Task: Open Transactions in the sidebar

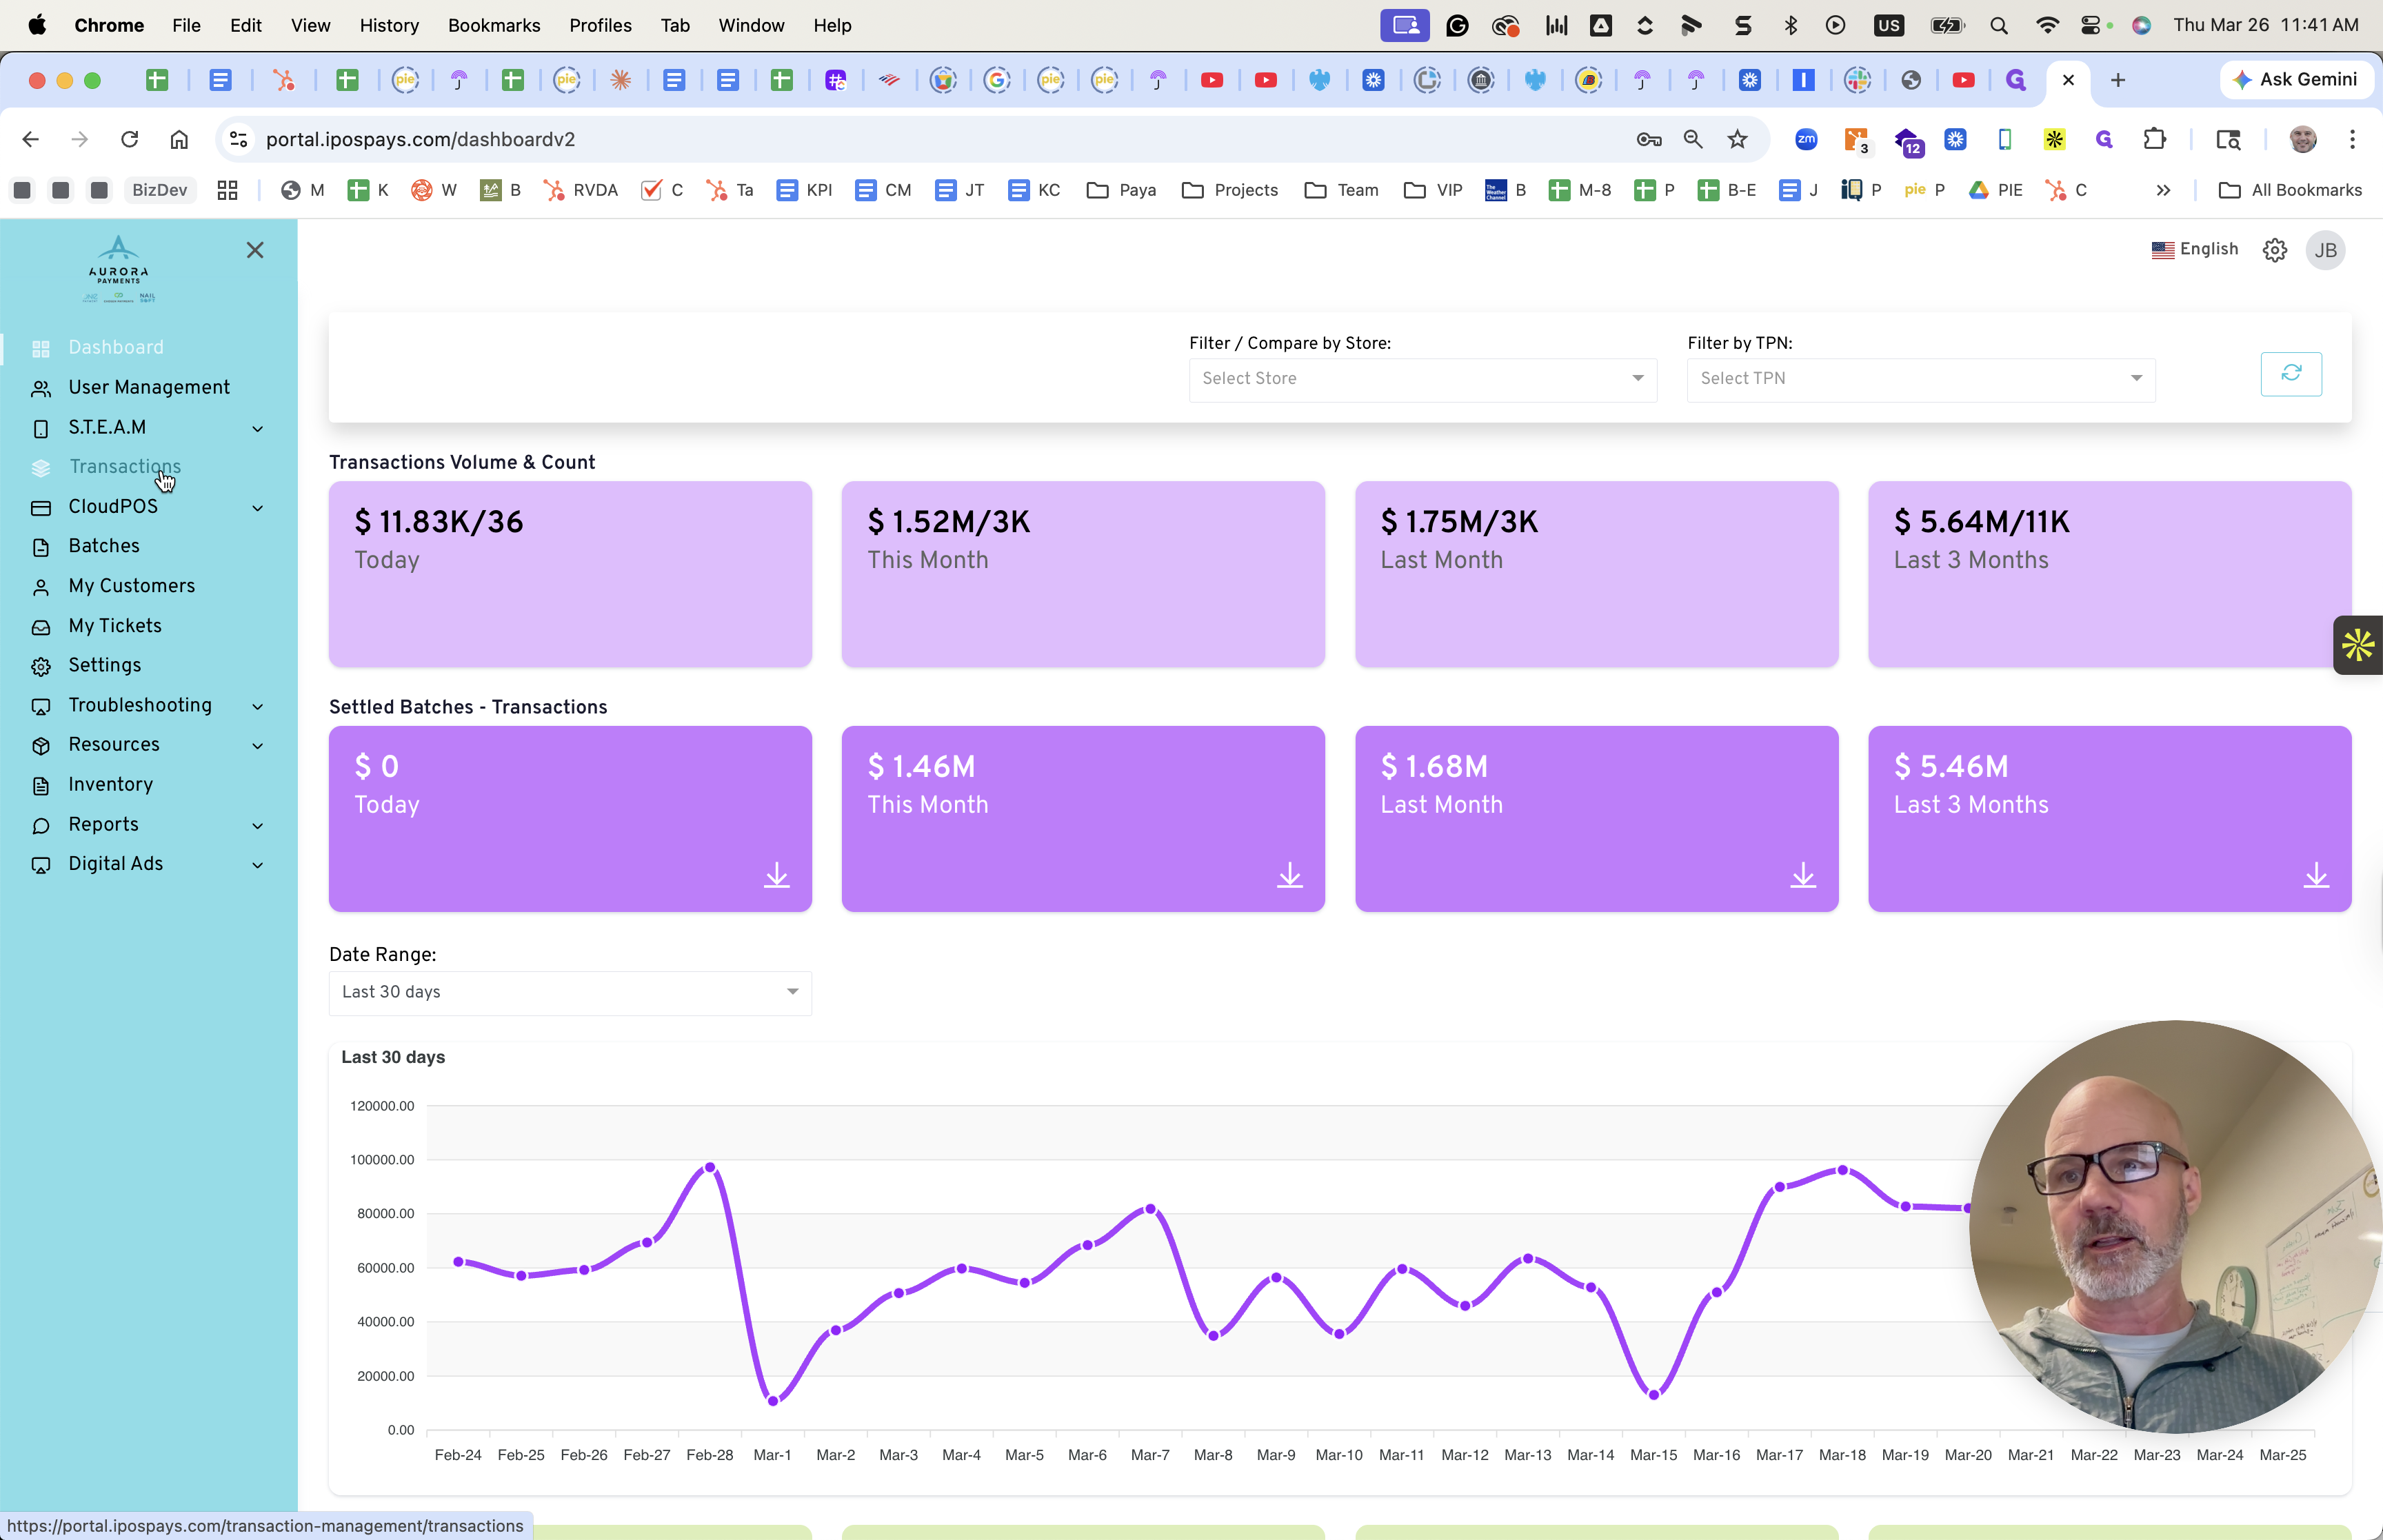Action: pos(125,467)
